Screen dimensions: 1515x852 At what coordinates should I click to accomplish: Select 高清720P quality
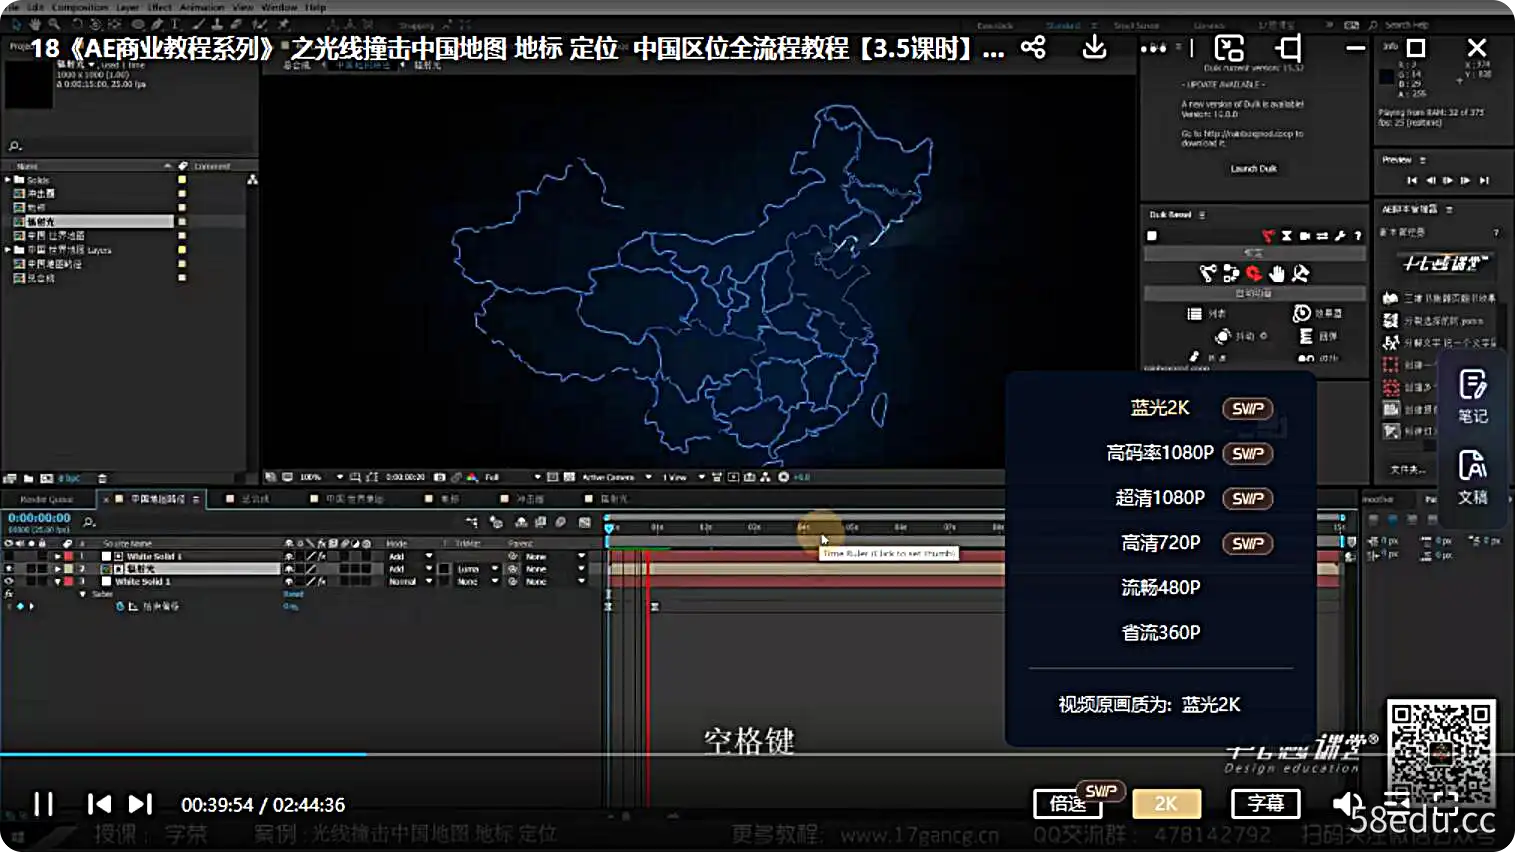pyautogui.click(x=1160, y=543)
